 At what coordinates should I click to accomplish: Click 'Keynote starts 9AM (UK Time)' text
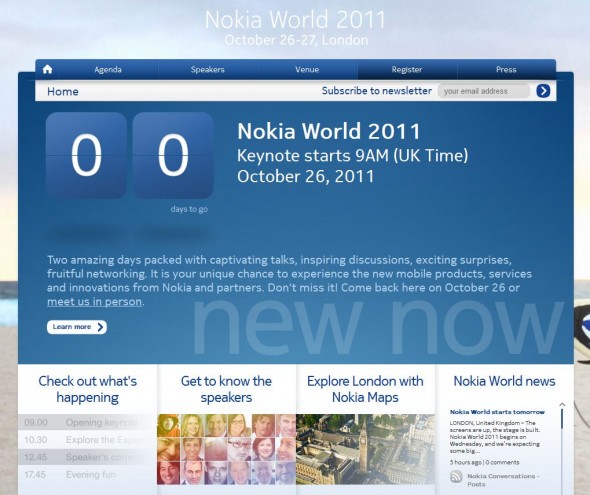pyautogui.click(x=353, y=156)
